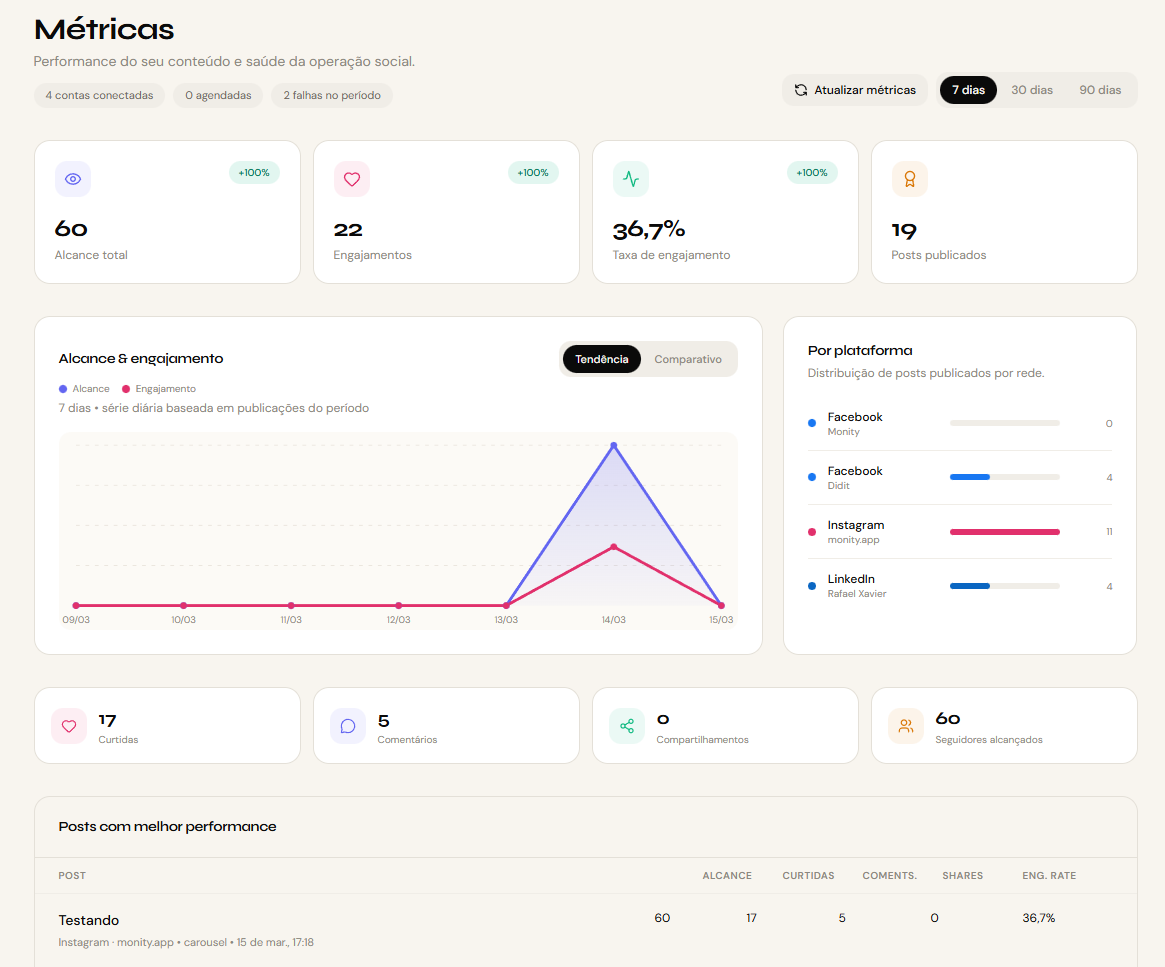Image resolution: width=1165 pixels, height=967 pixels.
Task: Switch the period to 90 dias
Action: click(1100, 90)
